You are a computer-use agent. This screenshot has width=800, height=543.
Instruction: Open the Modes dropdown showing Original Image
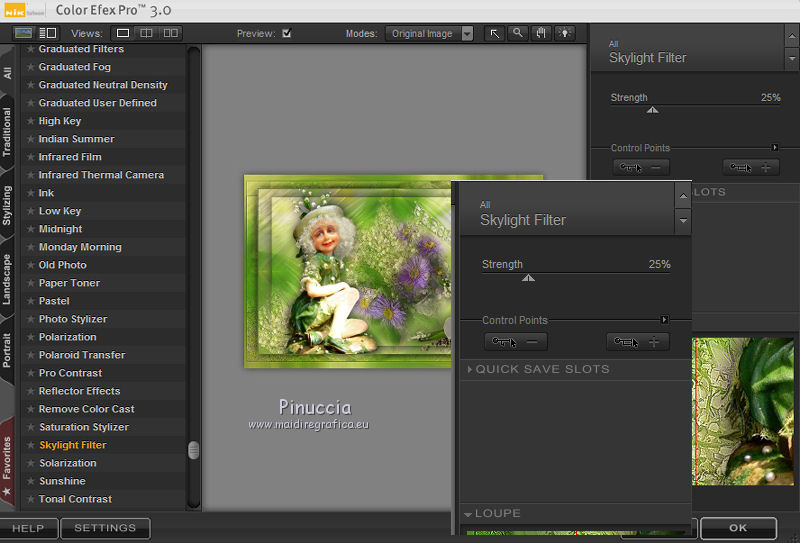click(x=429, y=34)
